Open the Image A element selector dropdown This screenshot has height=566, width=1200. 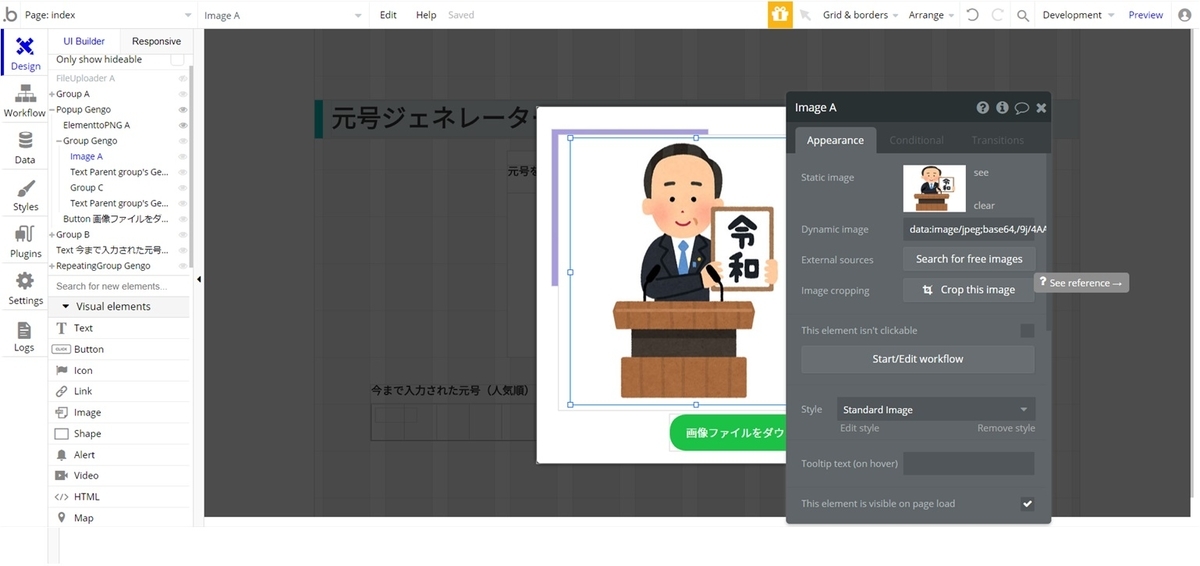pyautogui.click(x=283, y=15)
